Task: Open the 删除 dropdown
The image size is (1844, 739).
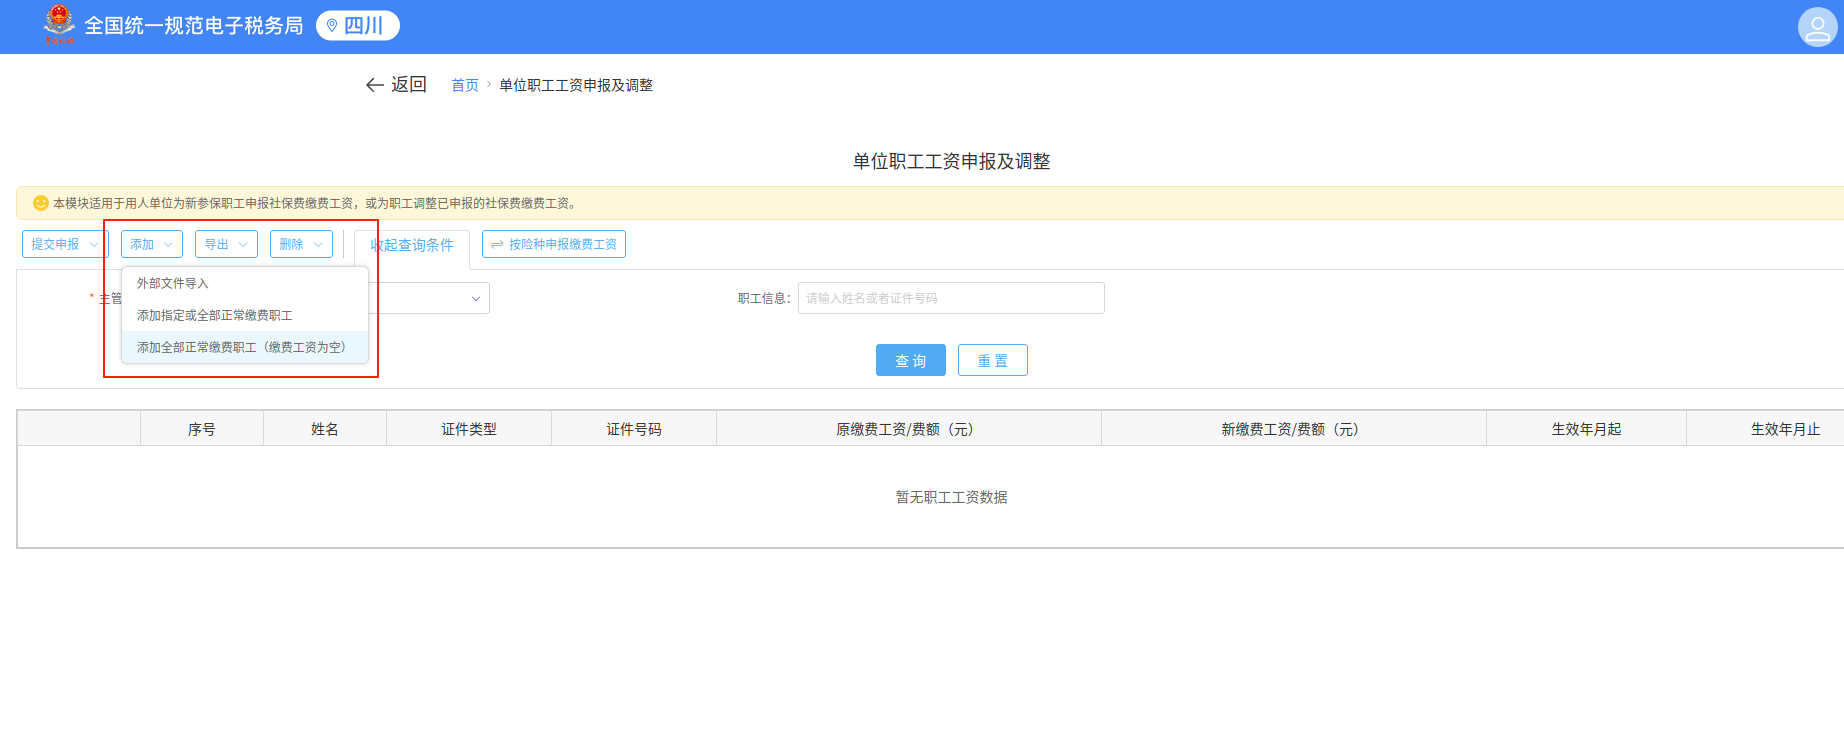Action: (301, 244)
